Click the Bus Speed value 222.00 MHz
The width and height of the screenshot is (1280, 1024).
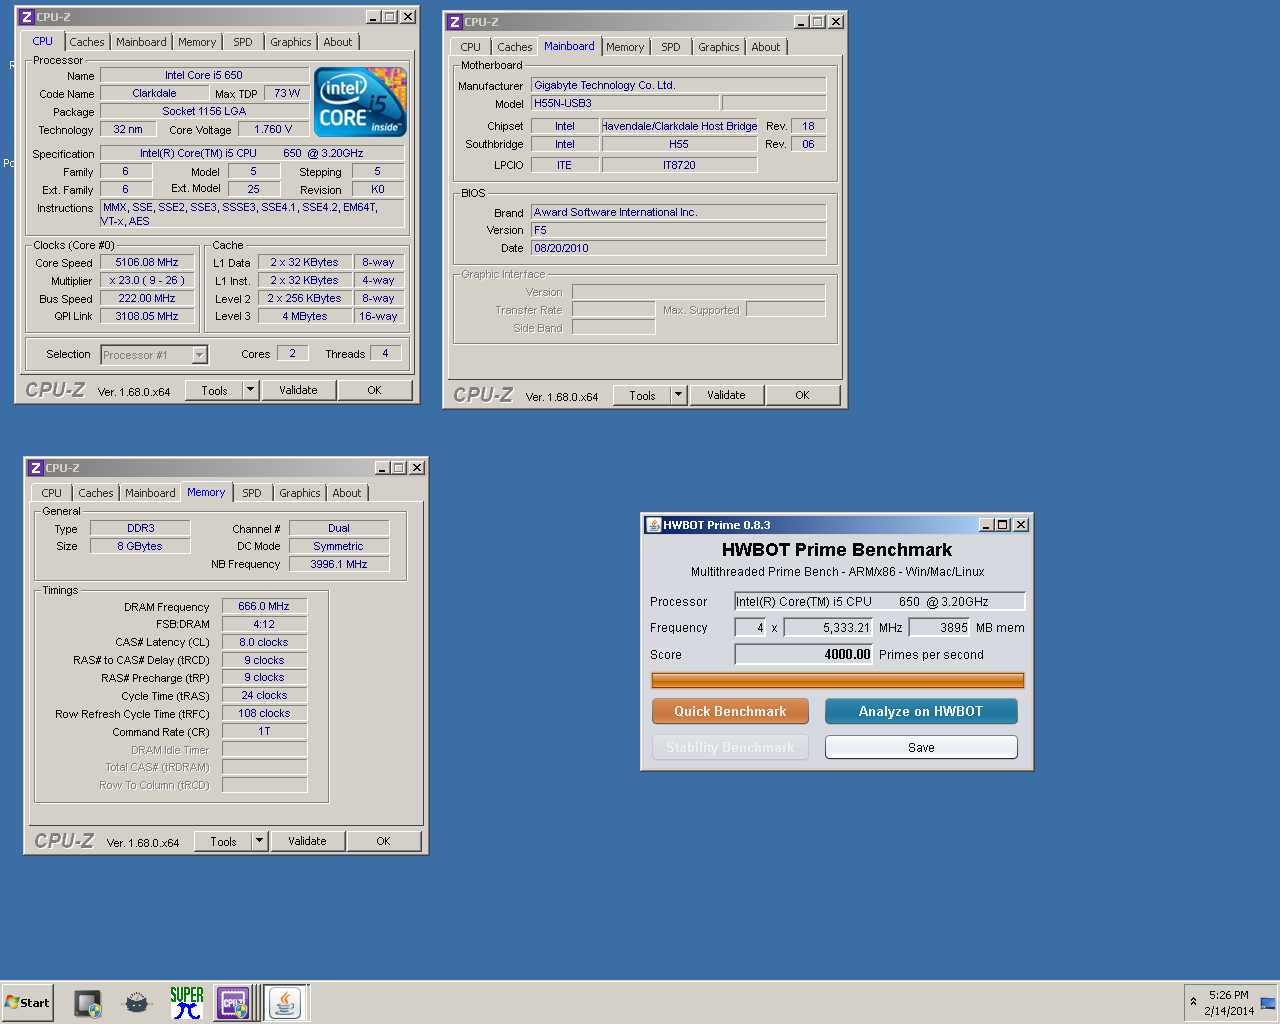pyautogui.click(x=147, y=298)
